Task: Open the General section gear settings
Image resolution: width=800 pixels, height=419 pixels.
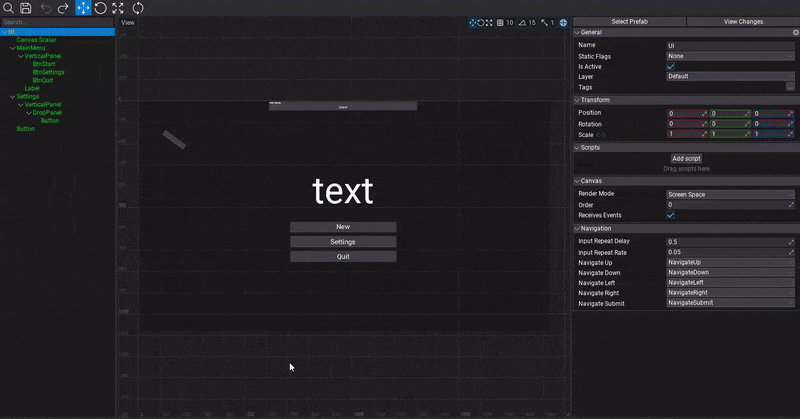Action: (x=794, y=33)
